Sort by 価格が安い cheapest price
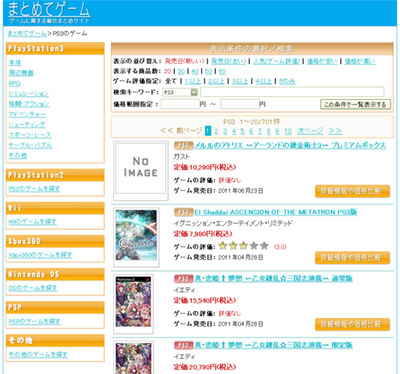 tap(322, 61)
